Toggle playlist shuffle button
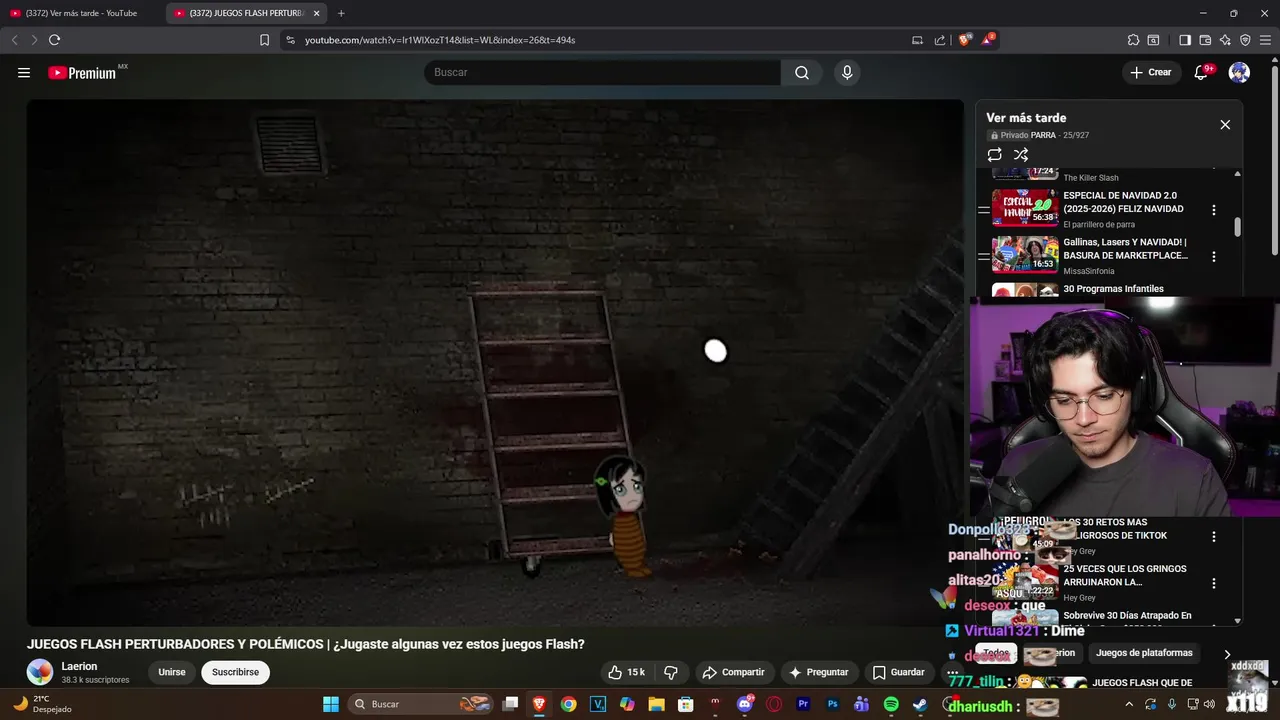This screenshot has height=720, width=1280. [1021, 155]
